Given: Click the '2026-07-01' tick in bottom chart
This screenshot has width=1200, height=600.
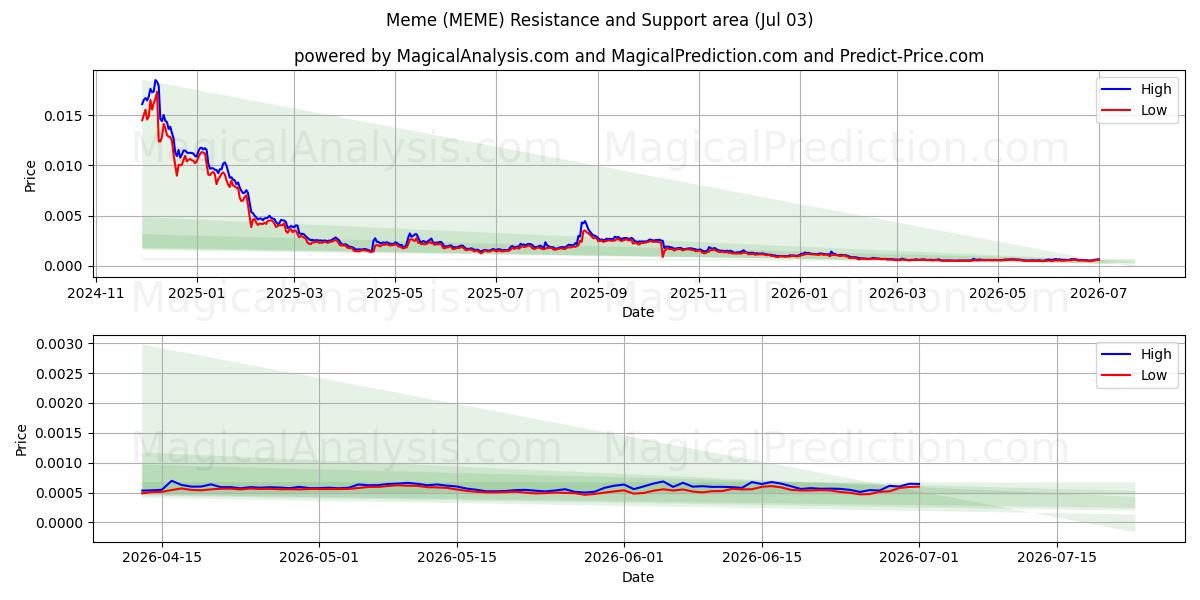Looking at the screenshot, I should pyautogui.click(x=919, y=558).
